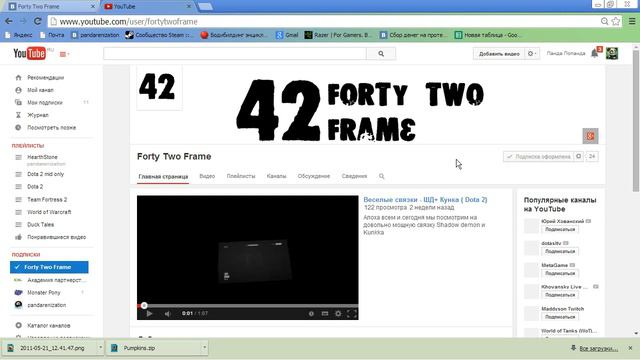Viewport: 640px width, 360px height.
Task: Reload the page
Action: (38, 21)
